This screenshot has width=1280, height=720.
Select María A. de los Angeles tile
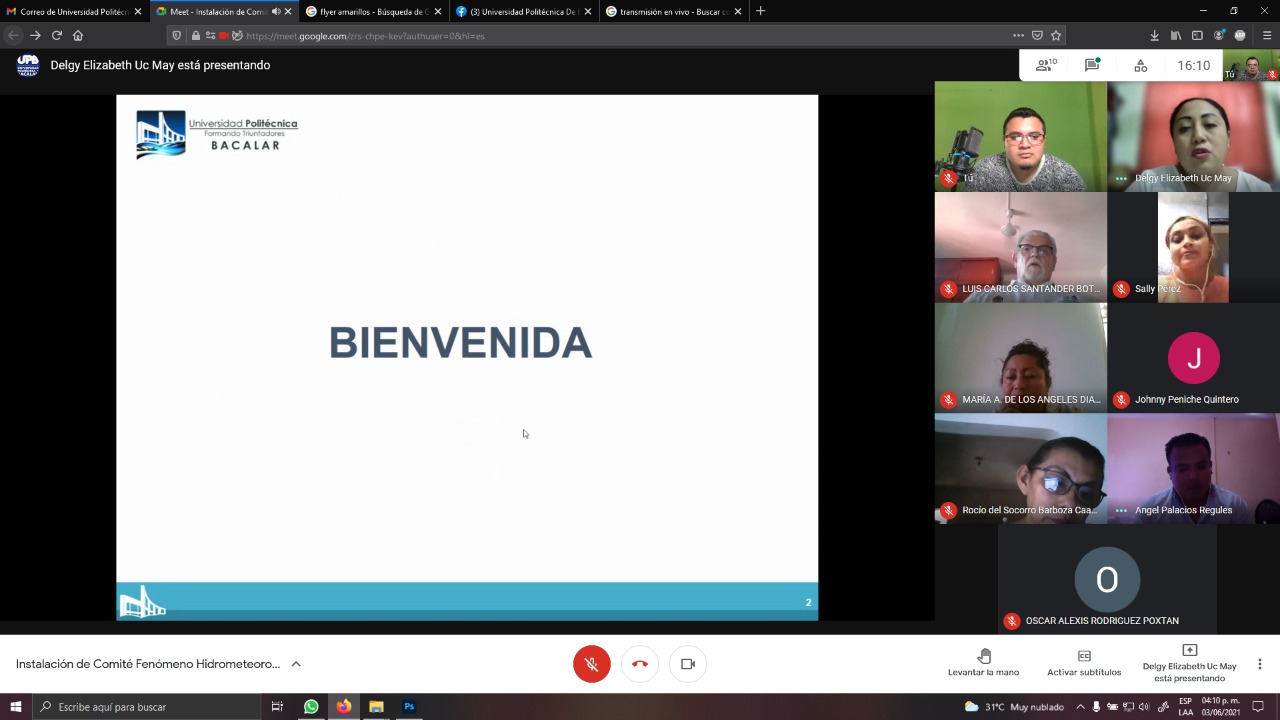(x=1021, y=358)
